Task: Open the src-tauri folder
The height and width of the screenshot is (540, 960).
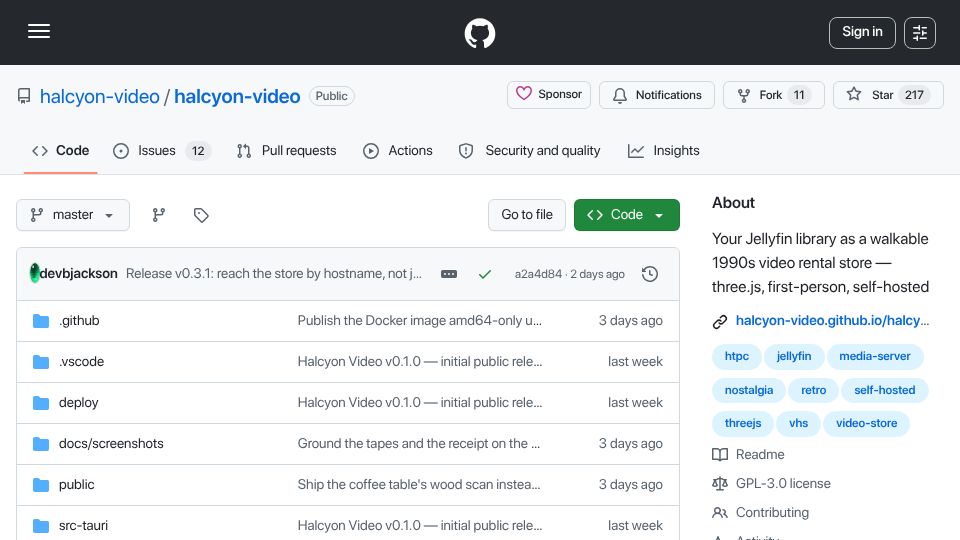Action: click(83, 526)
